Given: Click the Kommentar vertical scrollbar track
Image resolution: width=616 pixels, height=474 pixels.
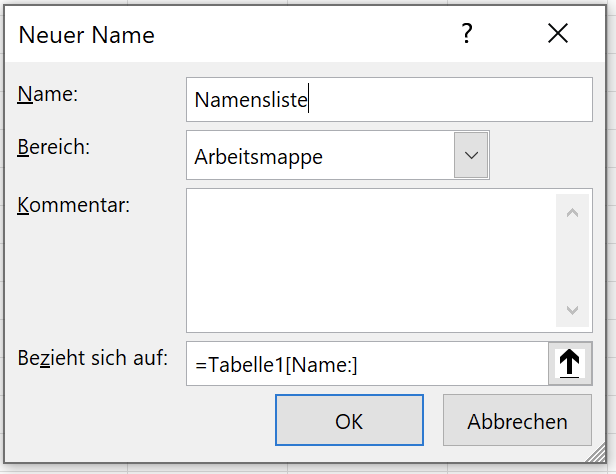Looking at the screenshot, I should 572,261.
